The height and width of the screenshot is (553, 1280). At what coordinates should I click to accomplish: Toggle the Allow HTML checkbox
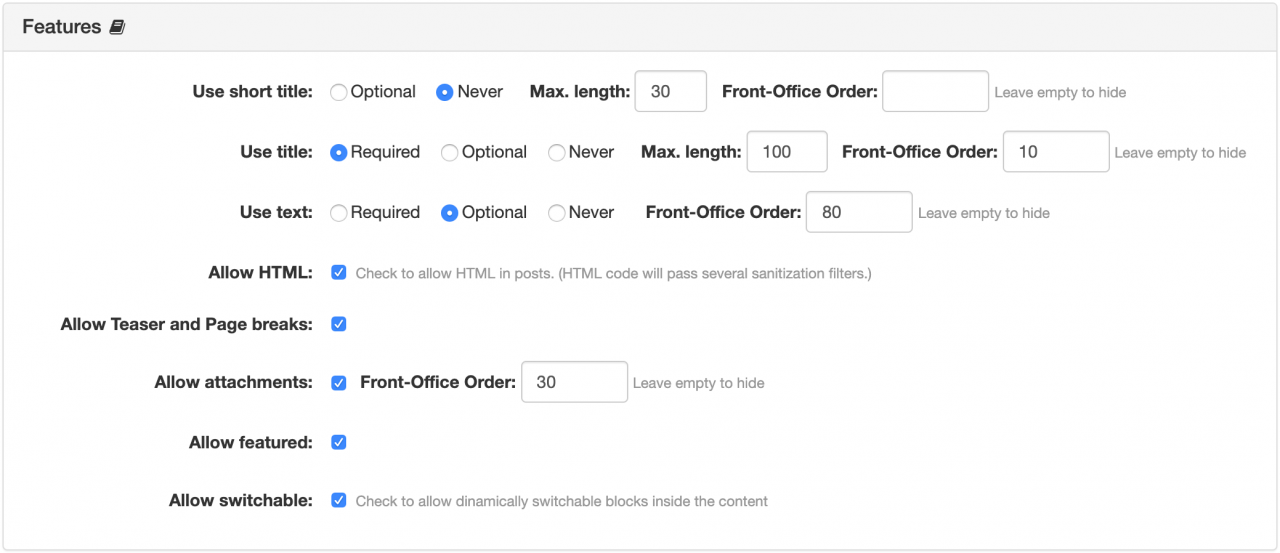click(x=339, y=272)
